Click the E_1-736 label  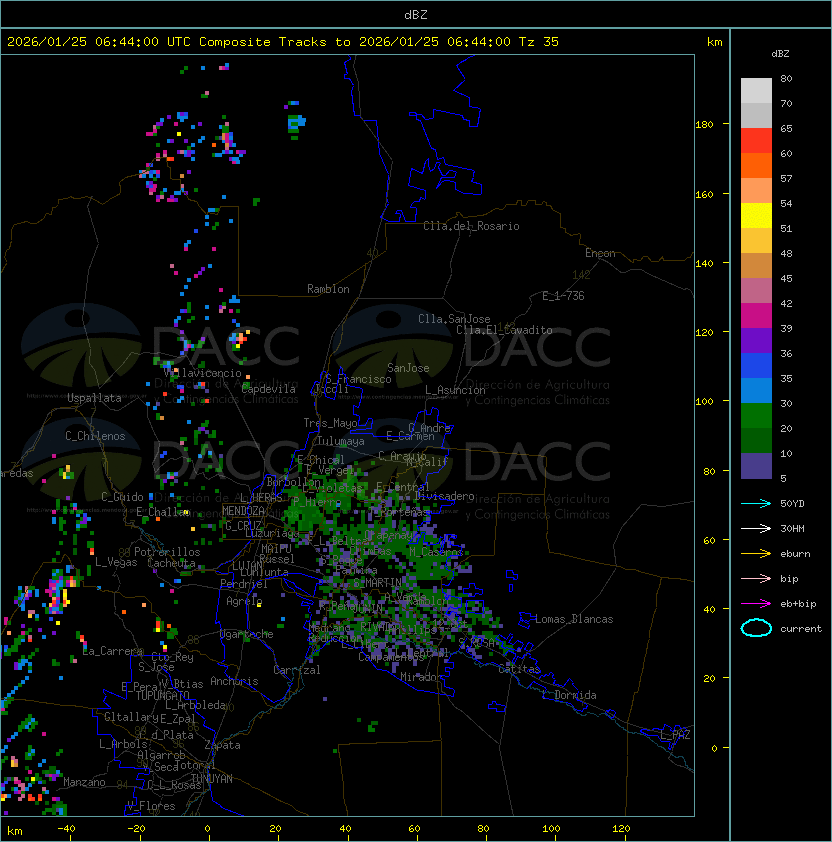pyautogui.click(x=563, y=296)
